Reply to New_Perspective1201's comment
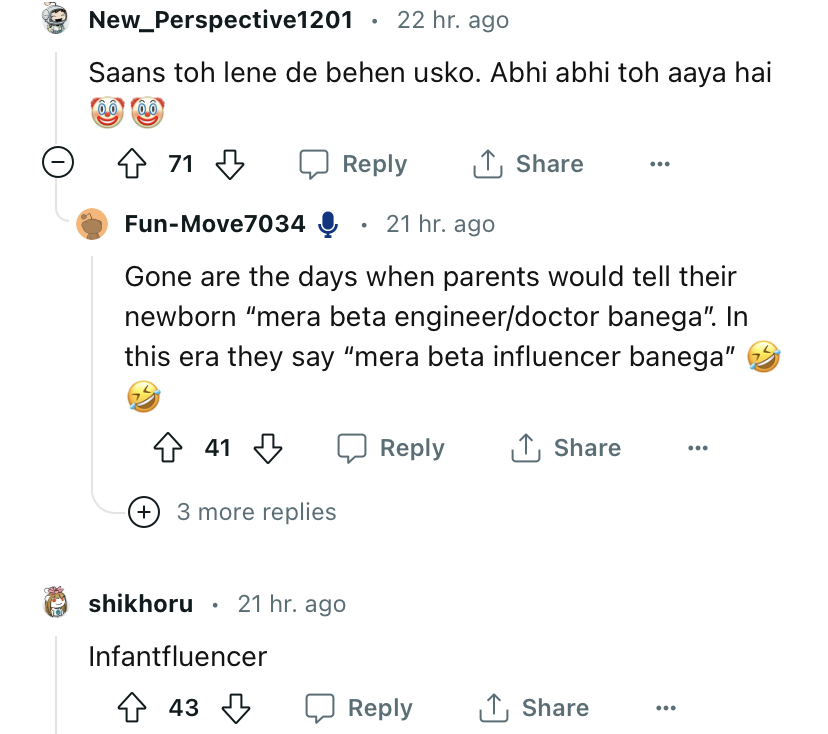828x734 pixels. 355,164
